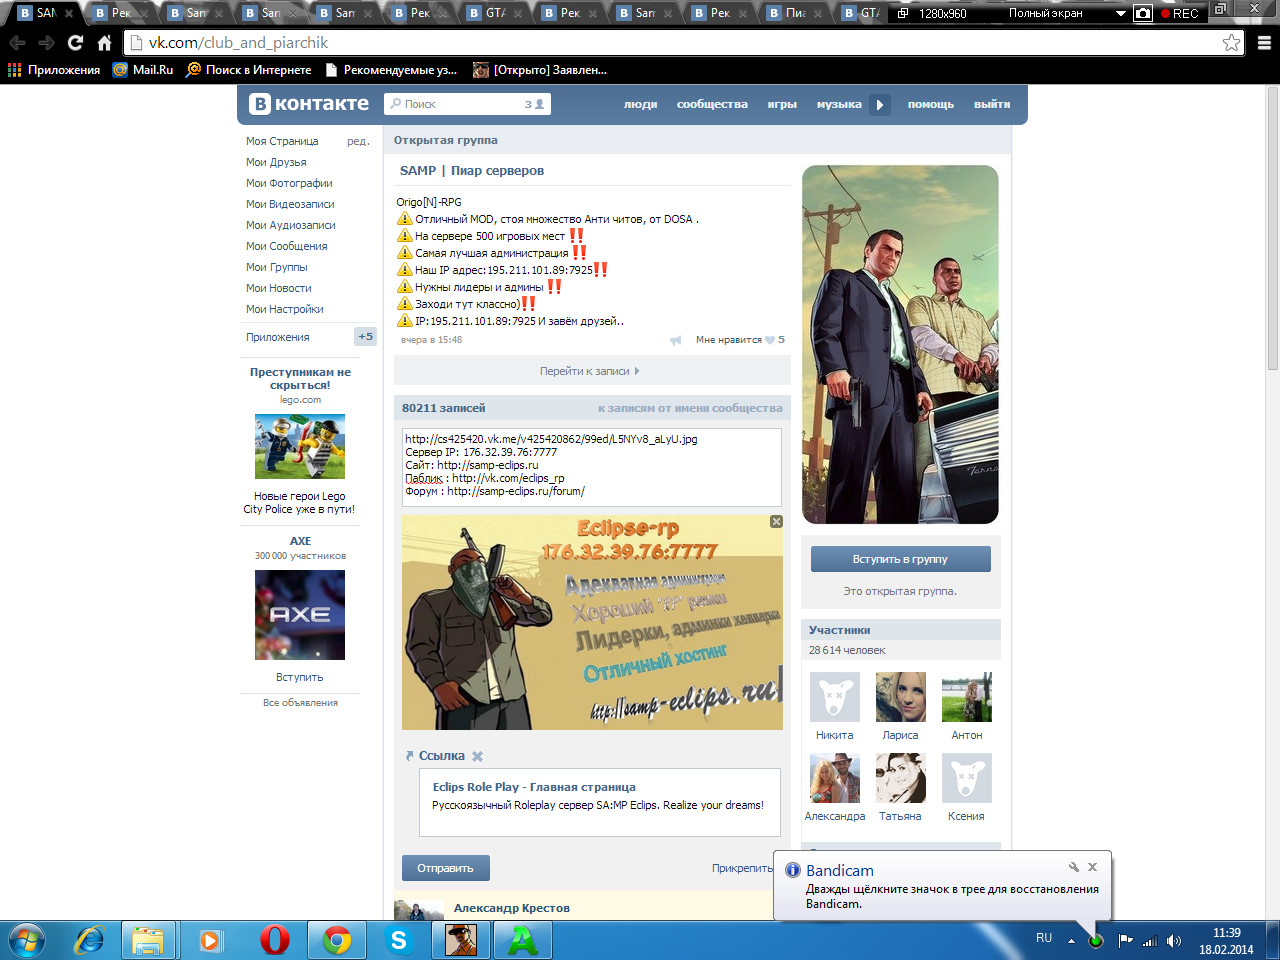Open the network signal tray icon

click(x=1150, y=940)
